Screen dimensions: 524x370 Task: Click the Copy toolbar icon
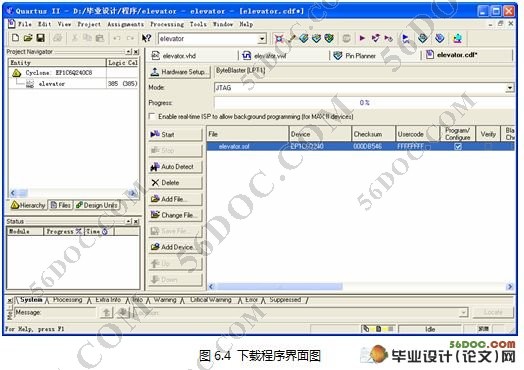coord(87,38)
